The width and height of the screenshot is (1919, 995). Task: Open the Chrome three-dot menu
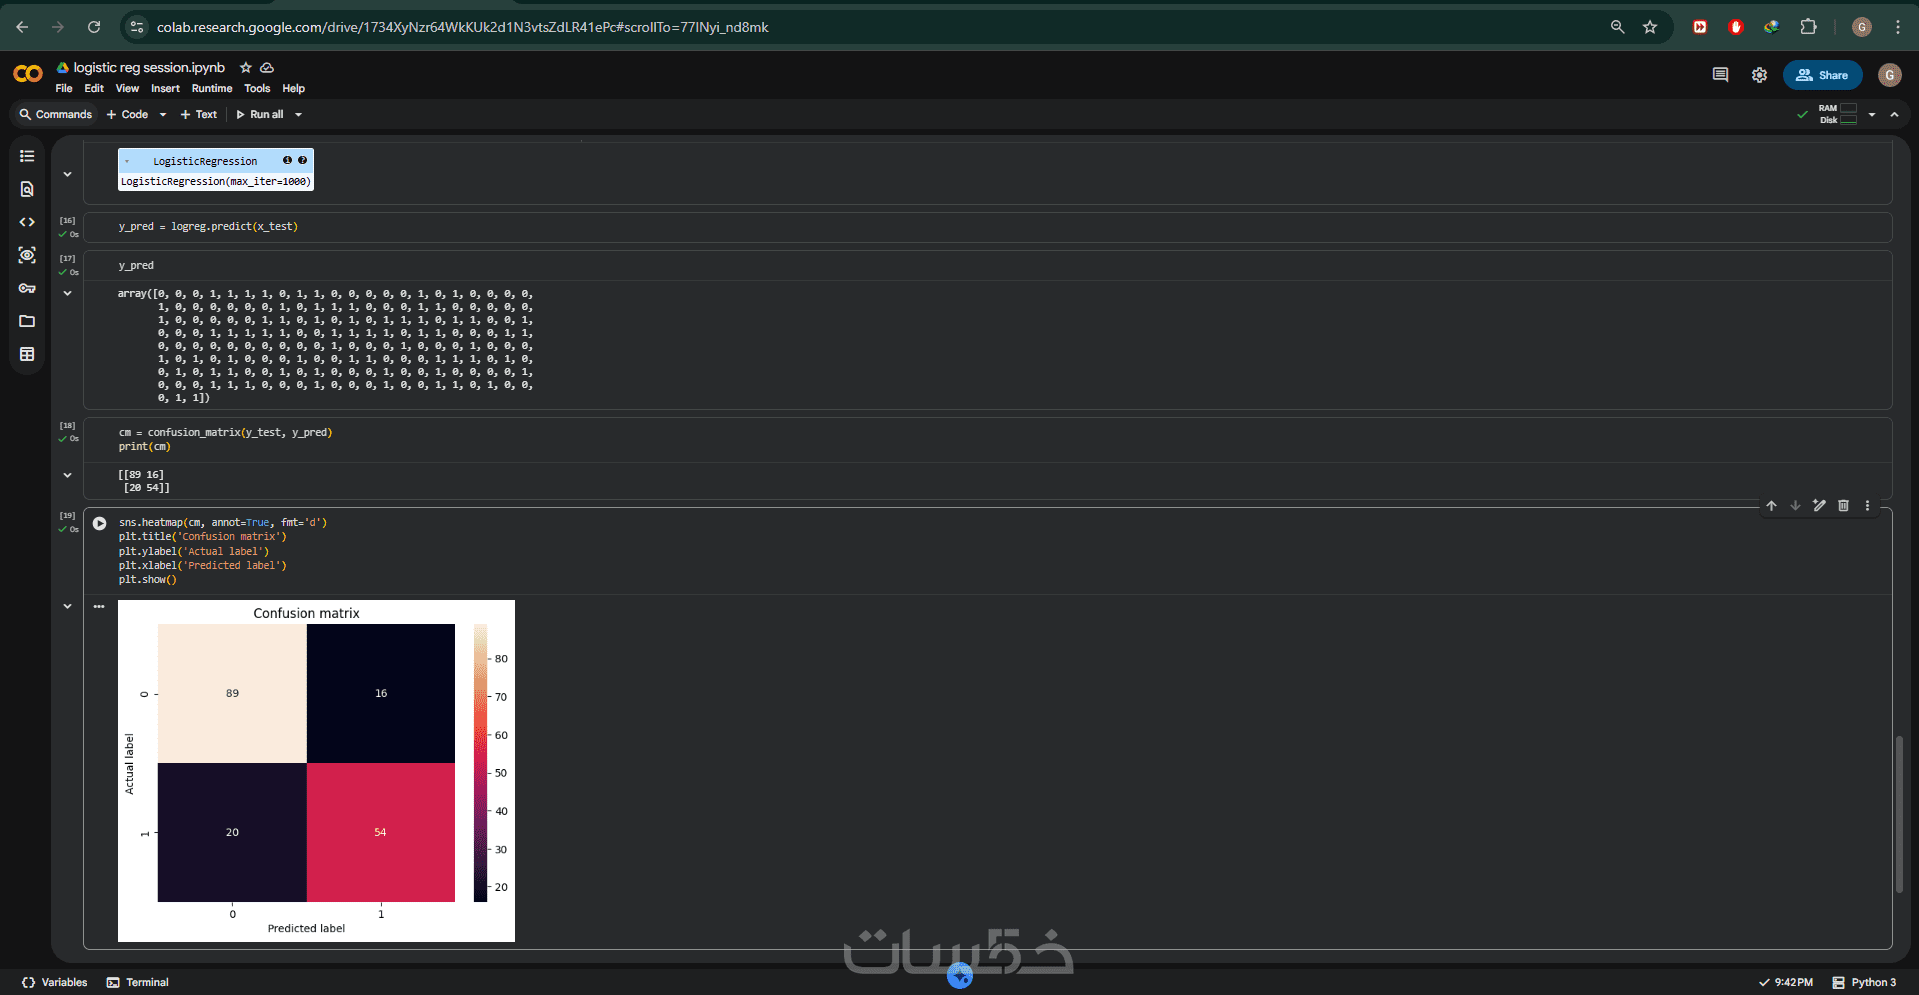[x=1898, y=27]
